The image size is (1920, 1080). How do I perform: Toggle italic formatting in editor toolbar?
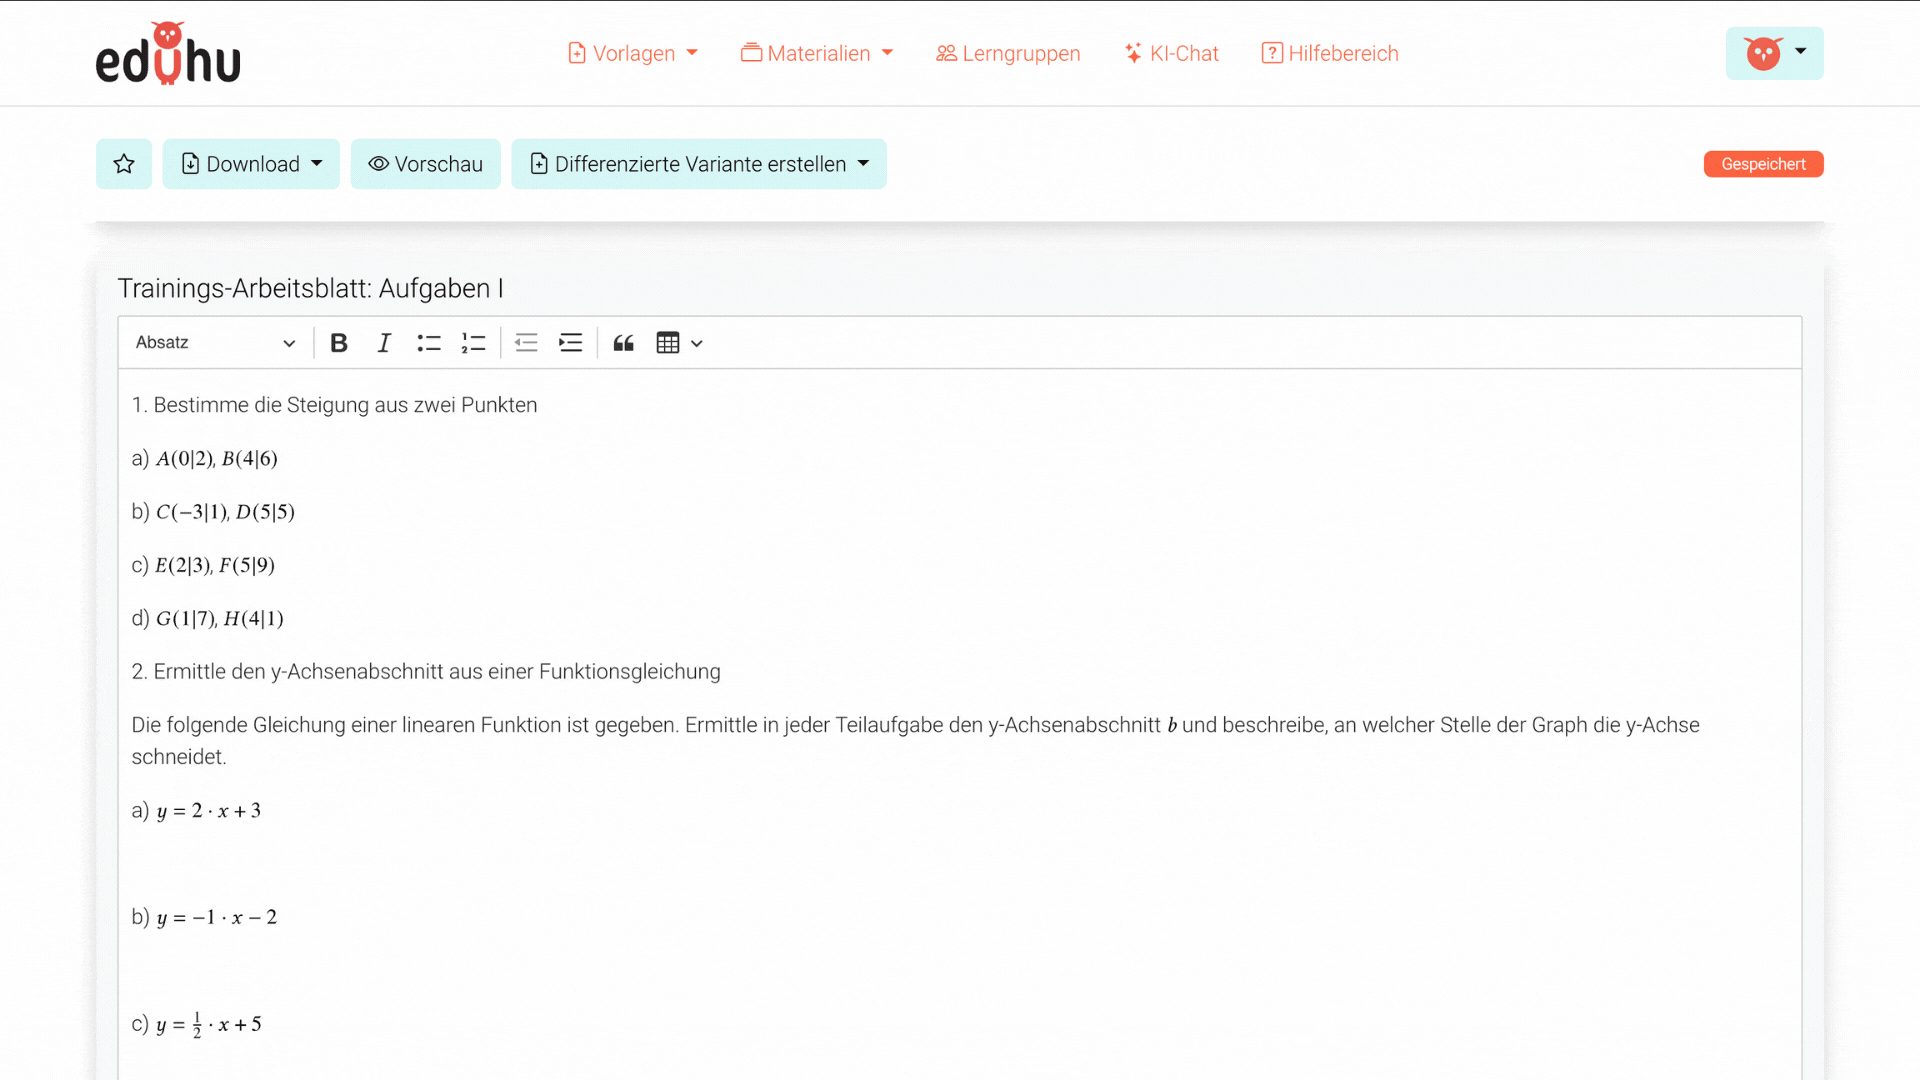pos(384,343)
